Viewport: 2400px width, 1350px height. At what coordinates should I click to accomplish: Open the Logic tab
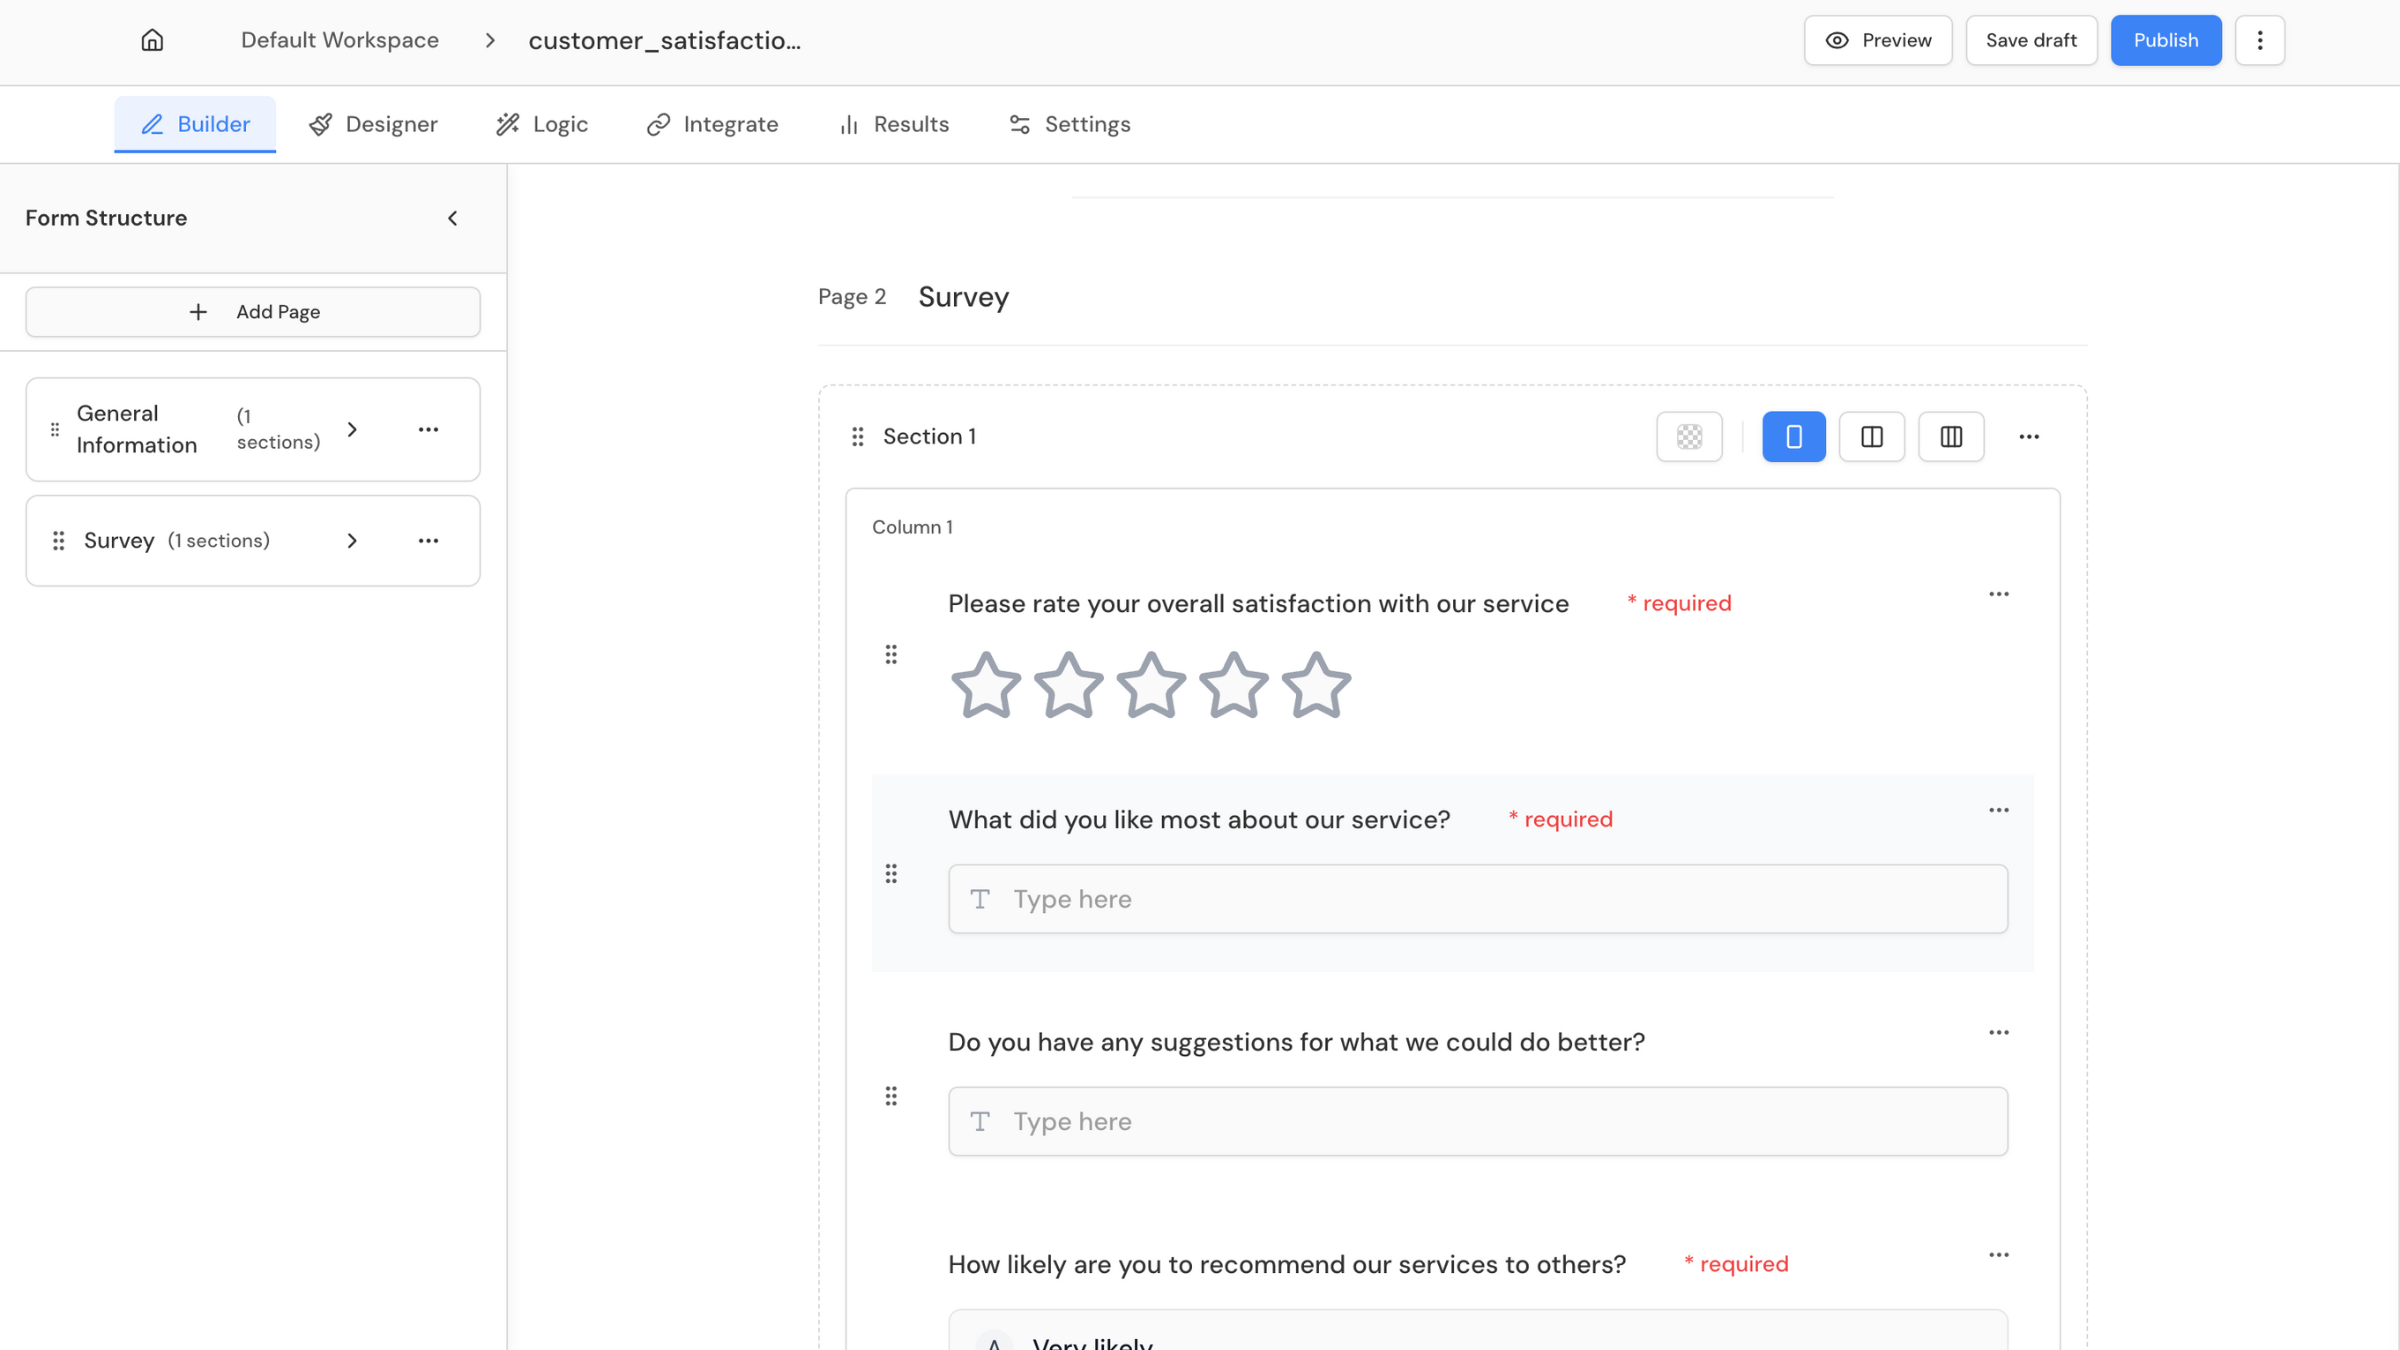[x=542, y=124]
